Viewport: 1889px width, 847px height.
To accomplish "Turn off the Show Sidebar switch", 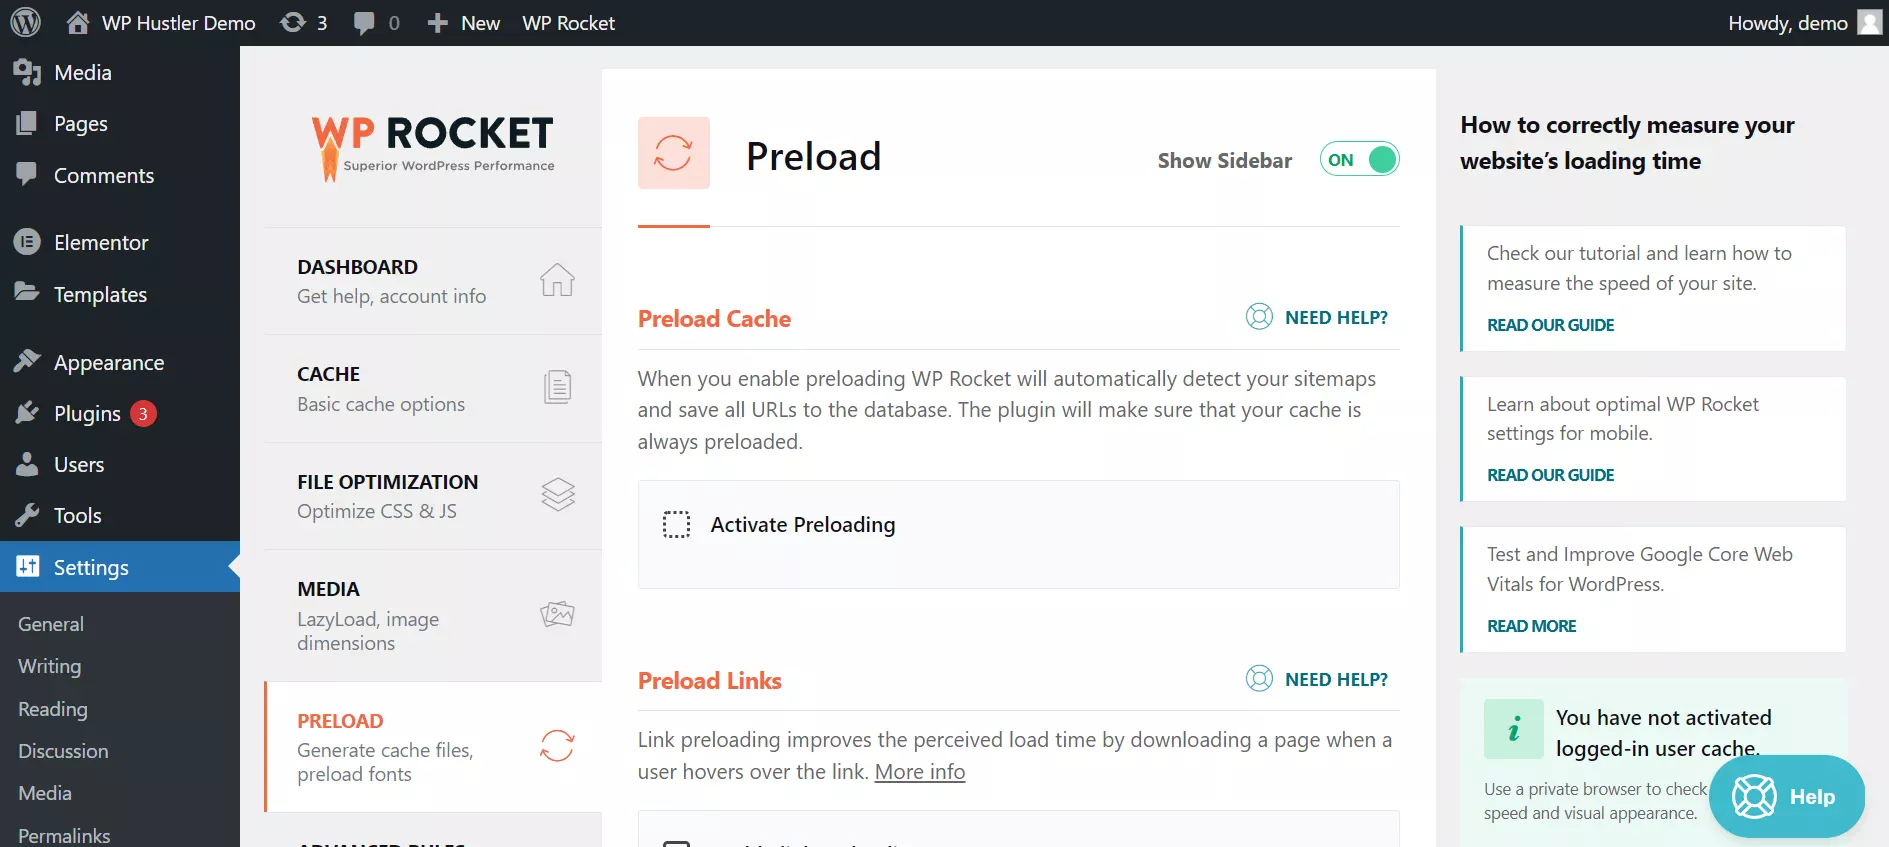I will (1360, 159).
